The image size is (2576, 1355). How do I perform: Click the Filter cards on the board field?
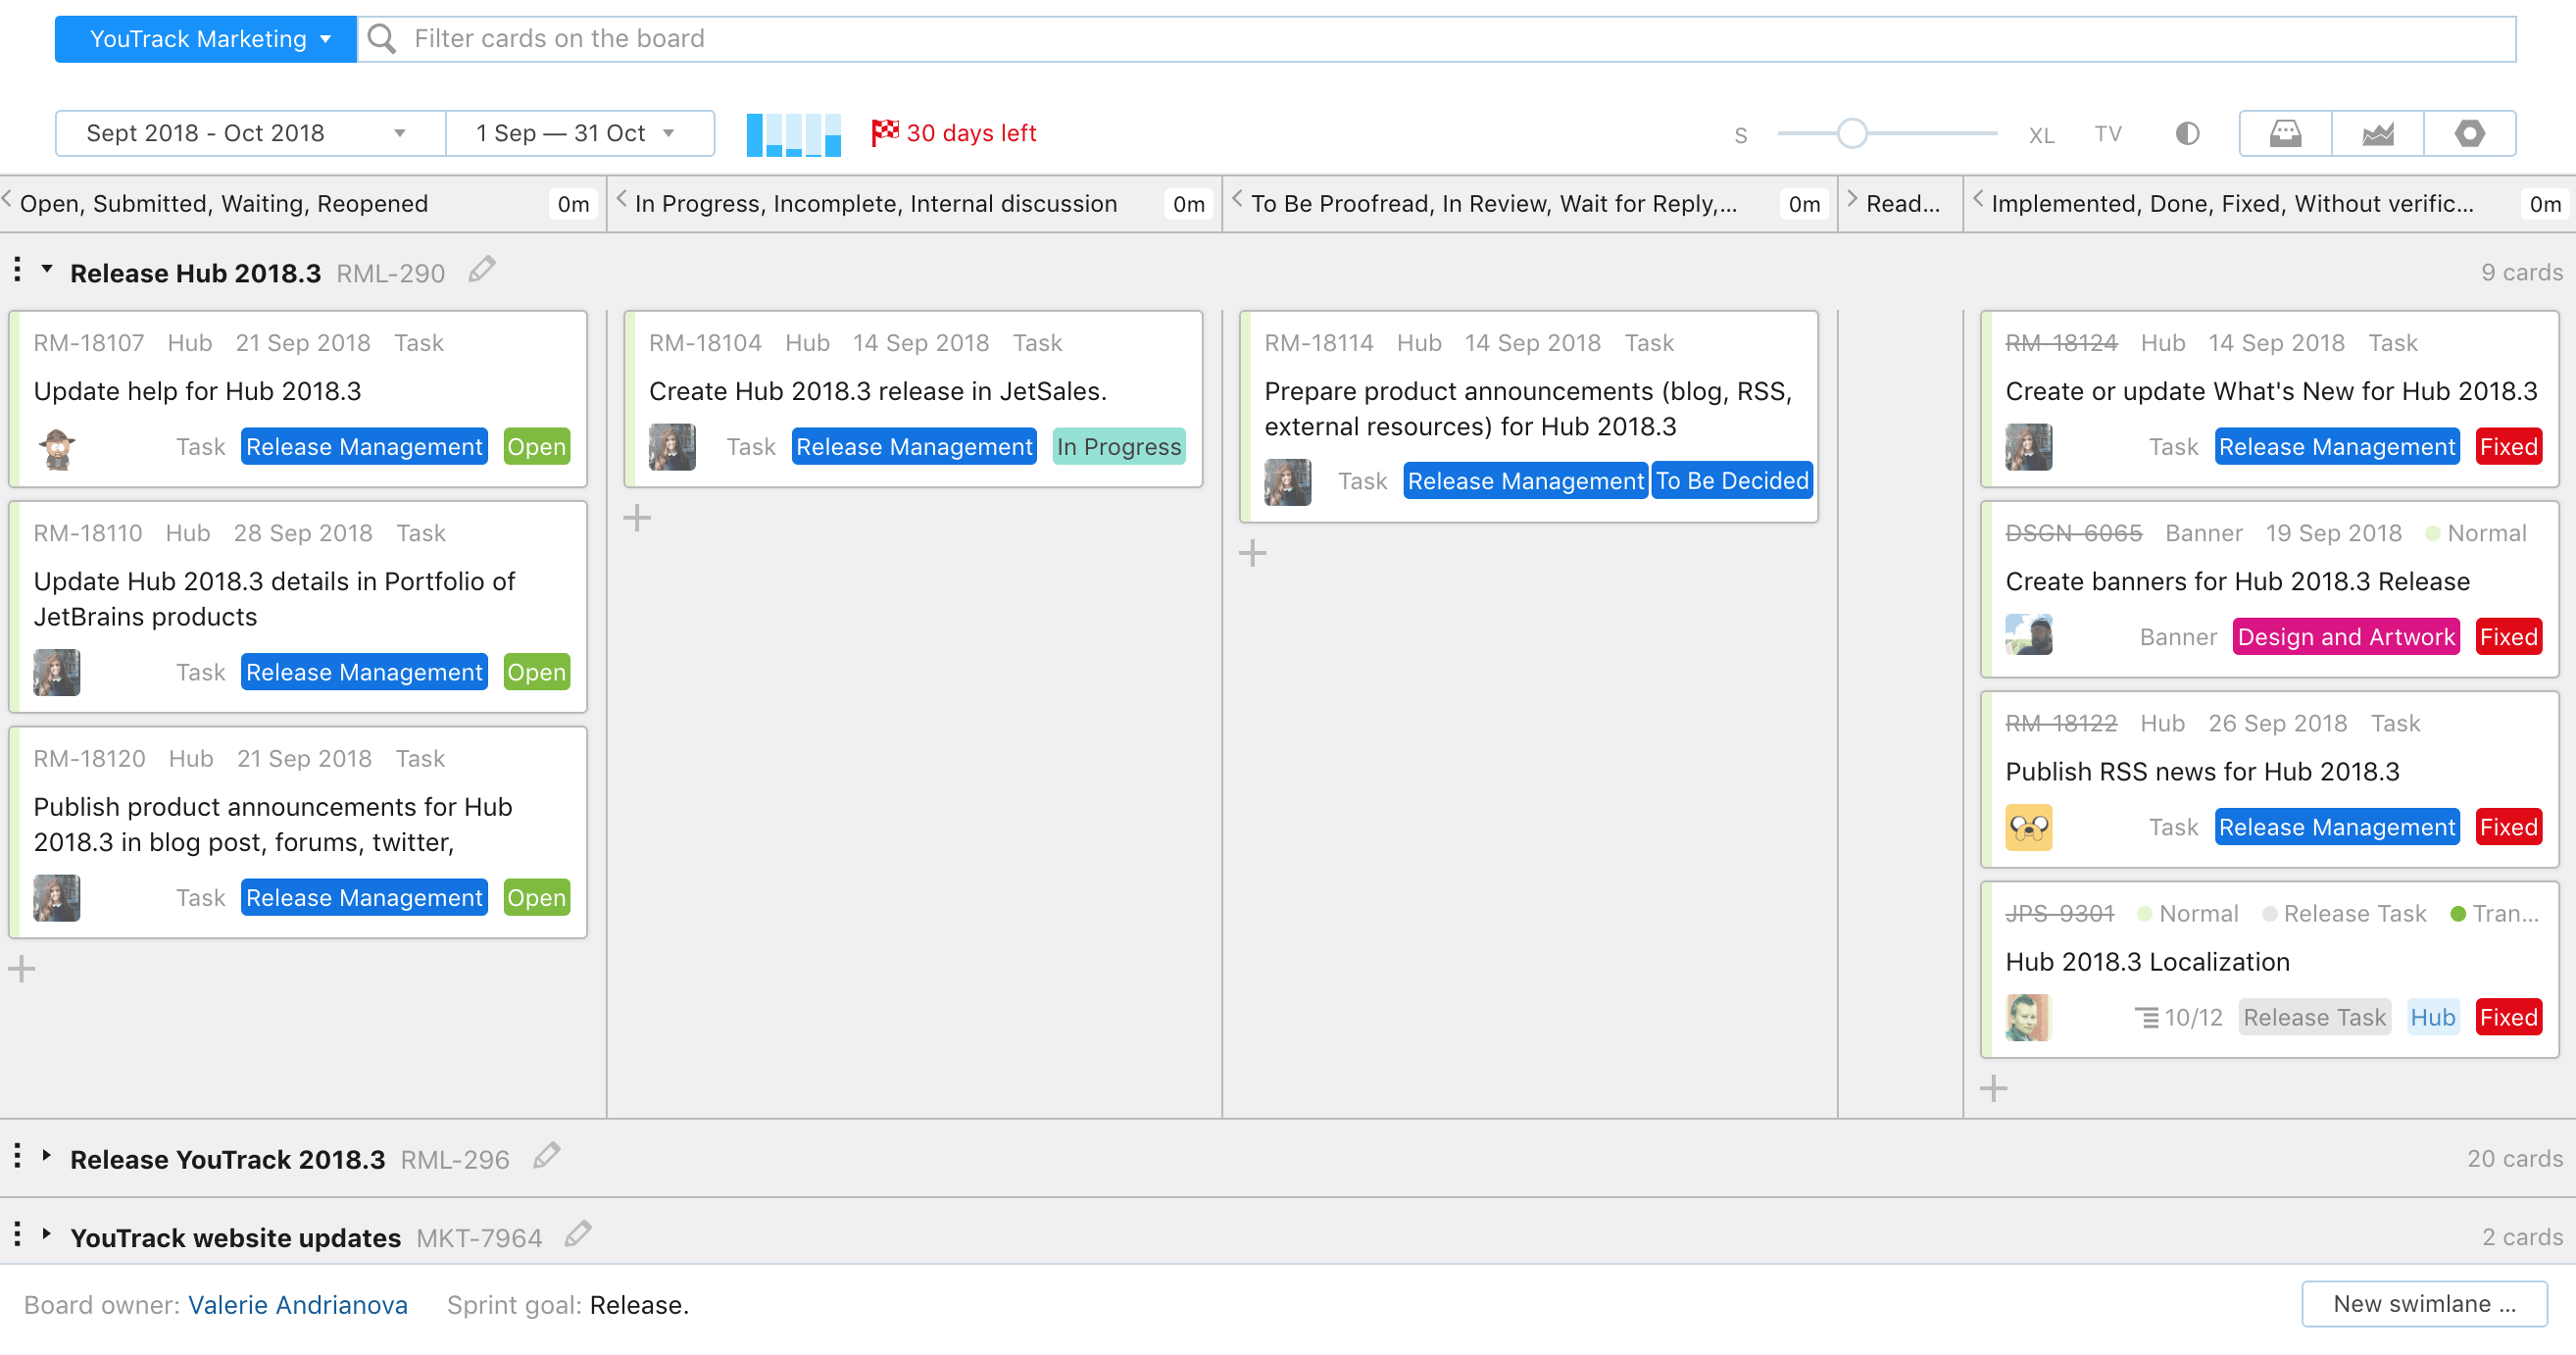[x=1436, y=39]
